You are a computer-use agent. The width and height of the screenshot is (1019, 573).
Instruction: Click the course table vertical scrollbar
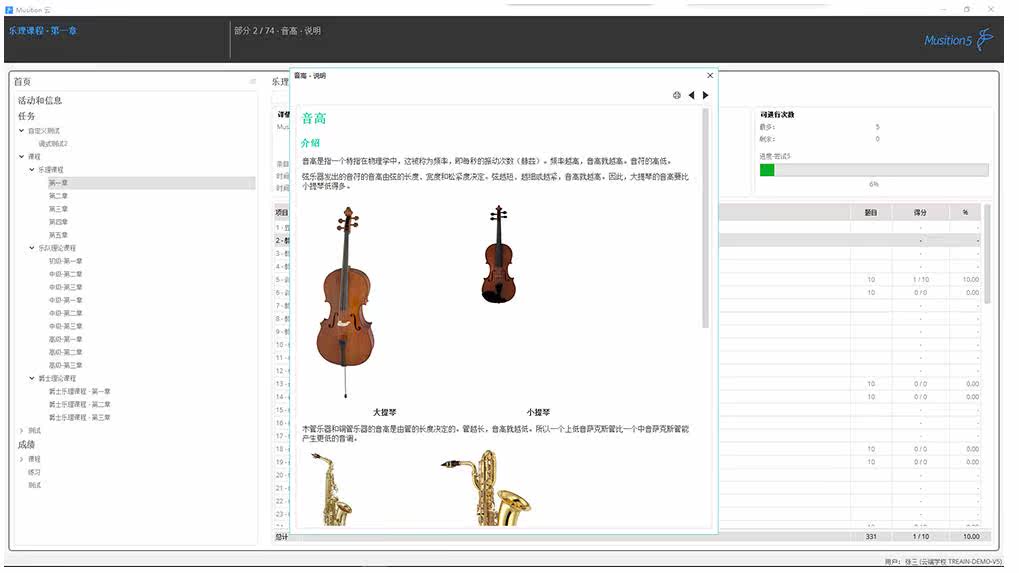(987, 253)
